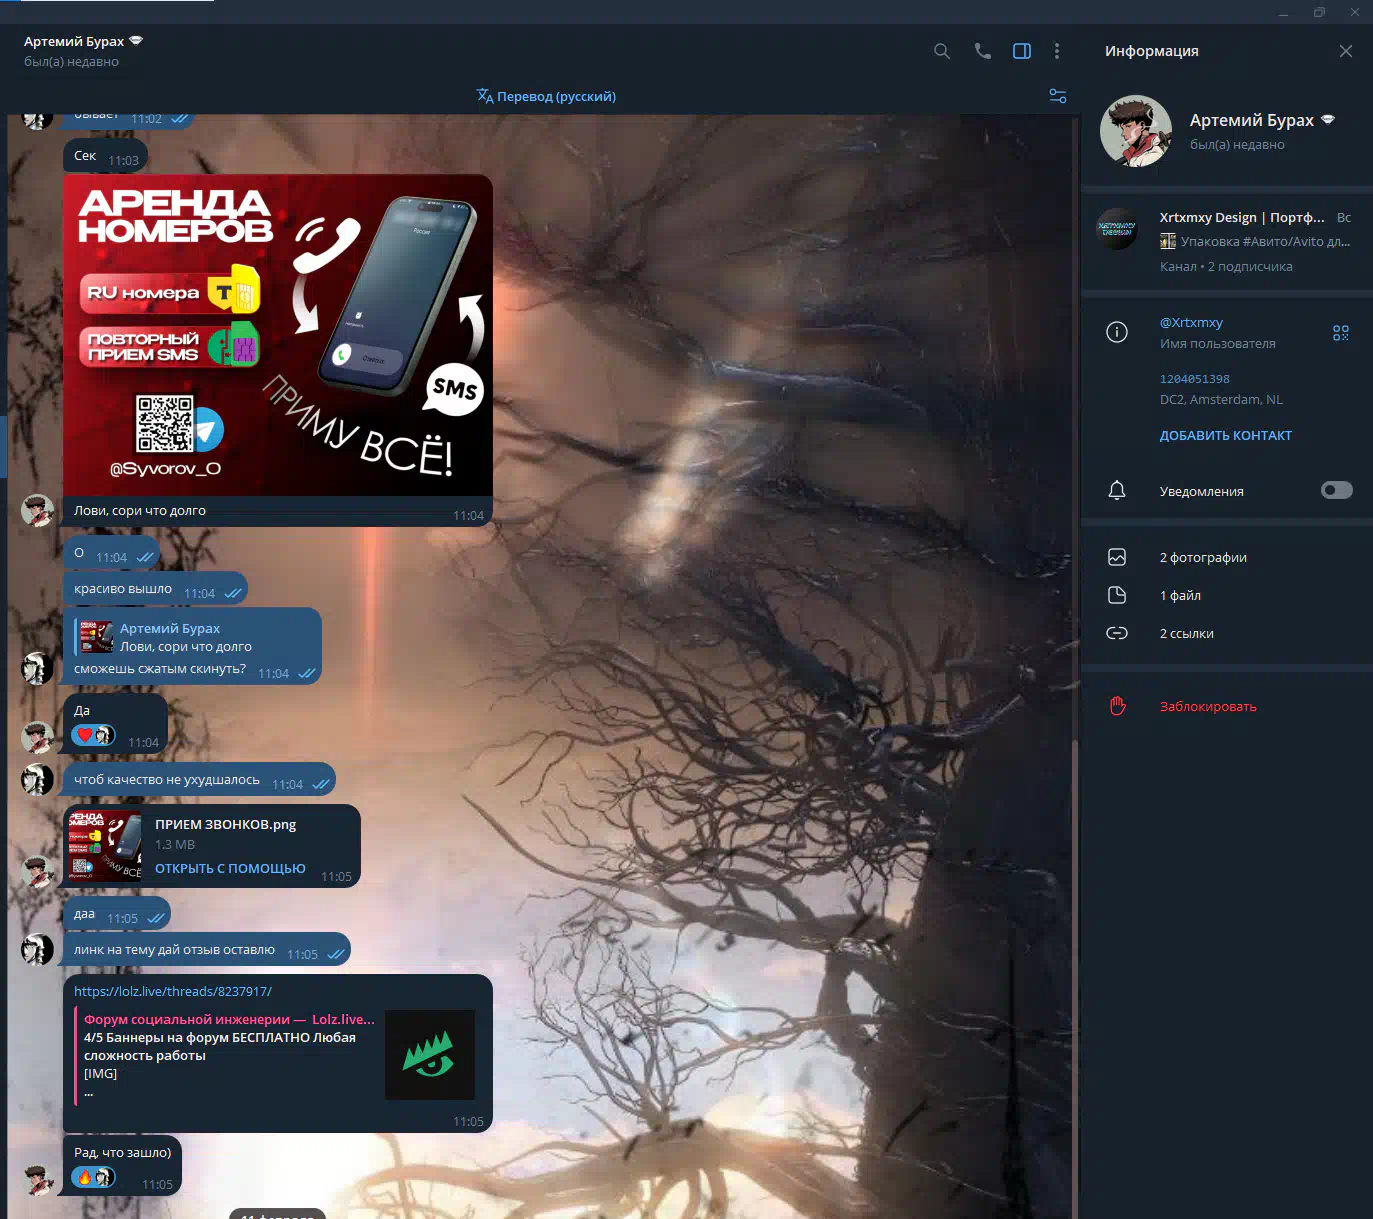This screenshot has height=1219, width=1373.
Task: Click ДОБАВИТЬ КОНТАКТ button
Action: (1226, 436)
